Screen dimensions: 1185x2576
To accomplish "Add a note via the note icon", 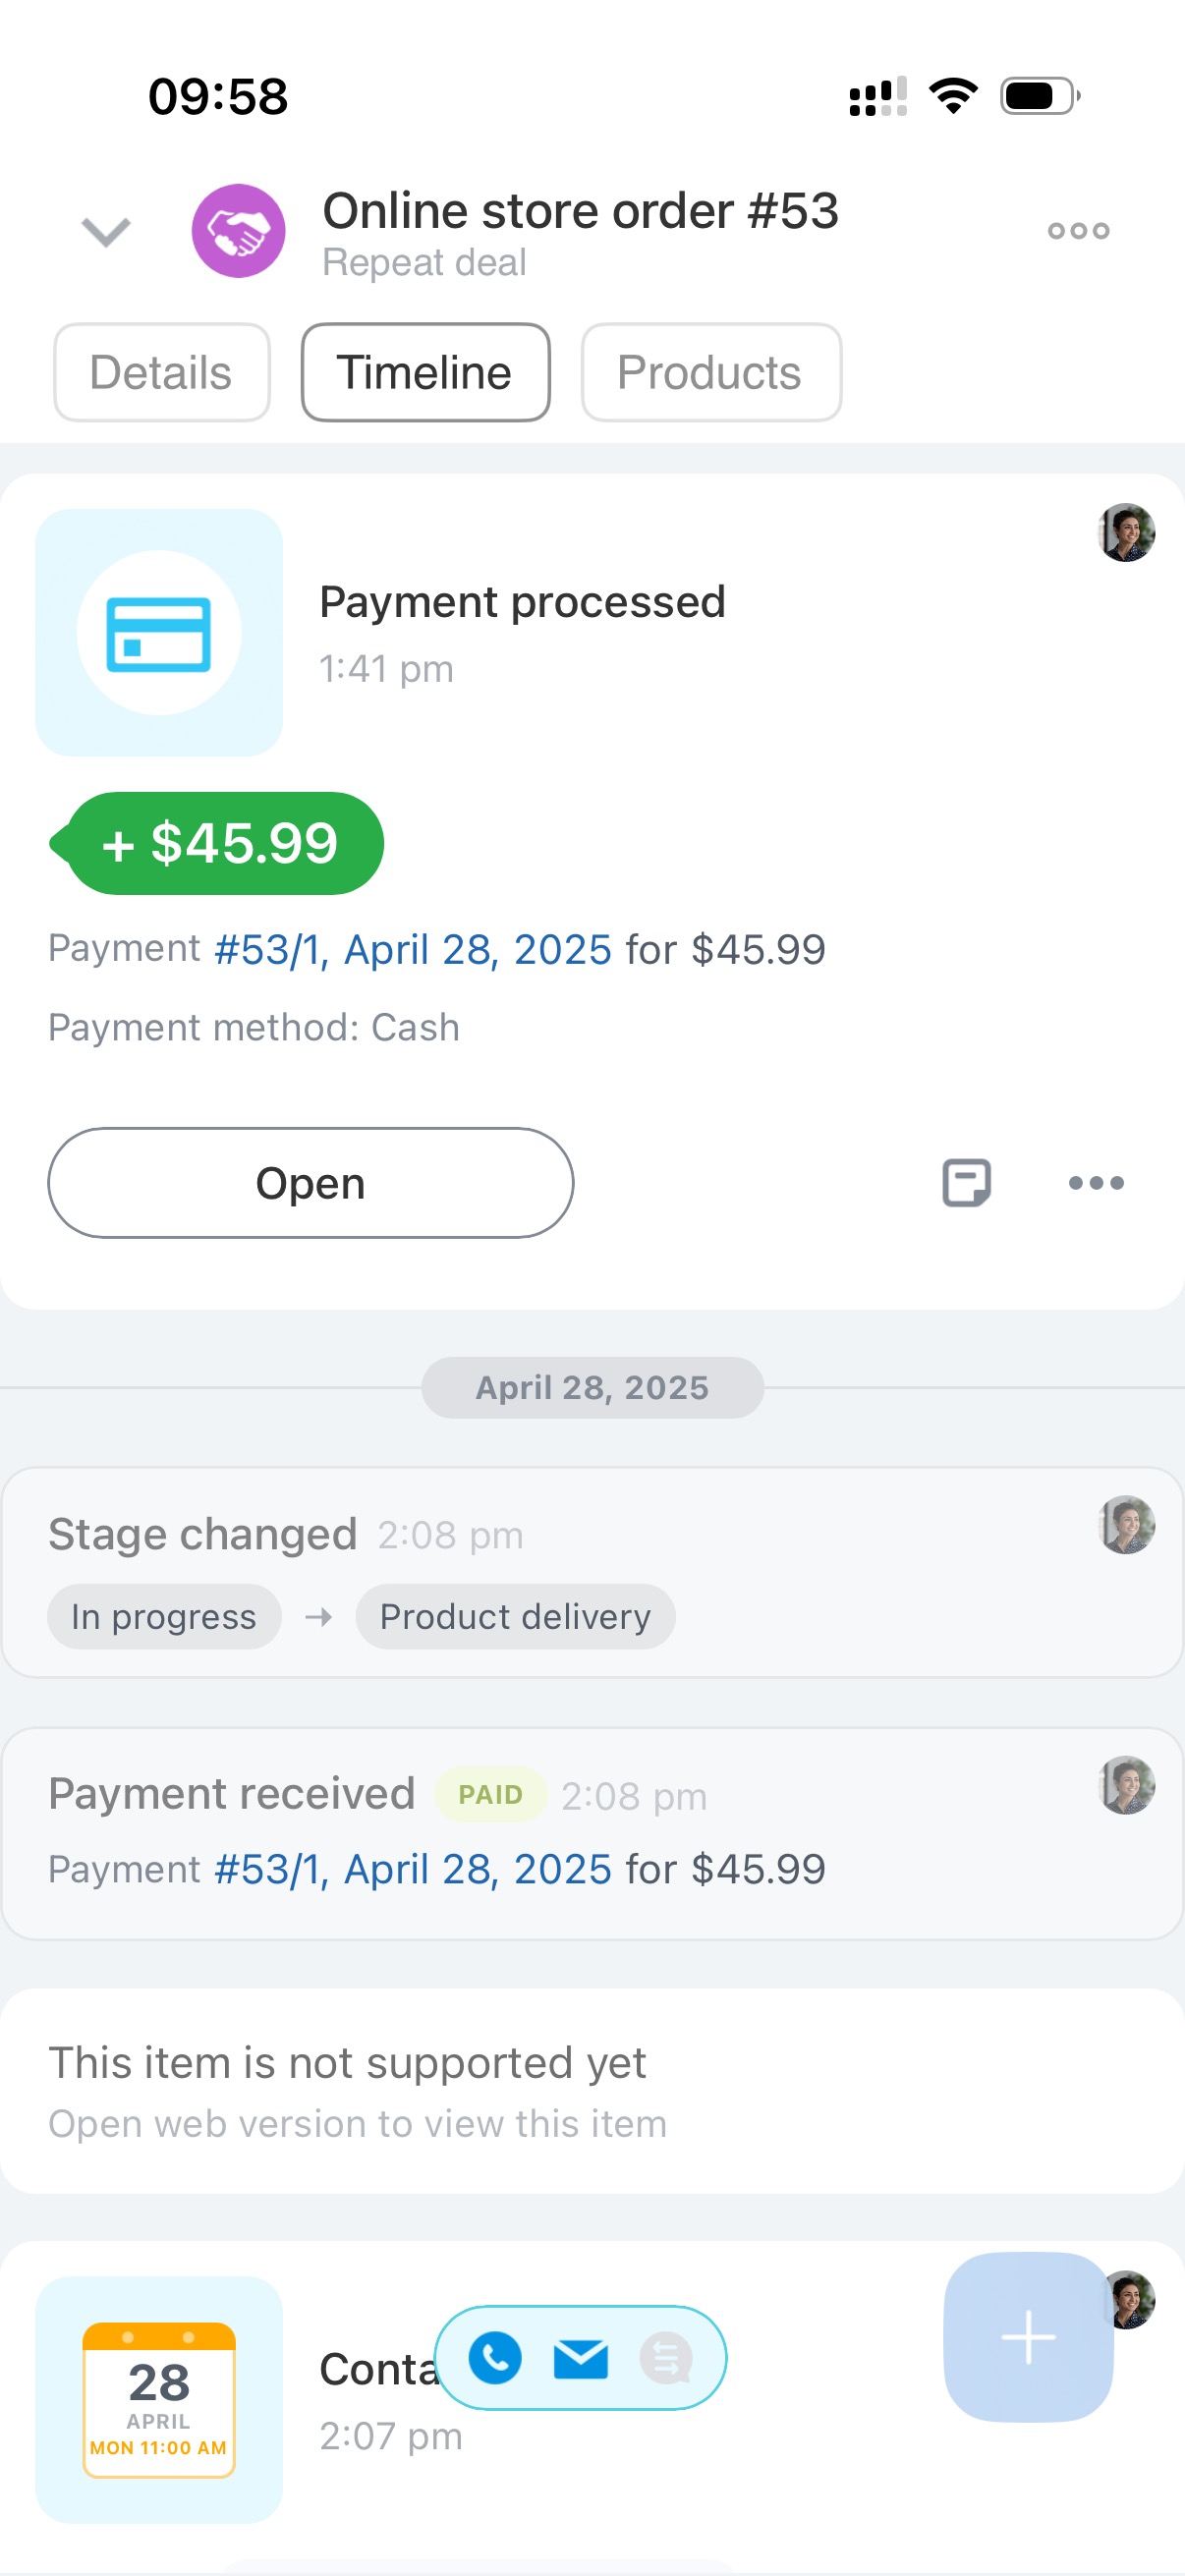I will pos(966,1183).
